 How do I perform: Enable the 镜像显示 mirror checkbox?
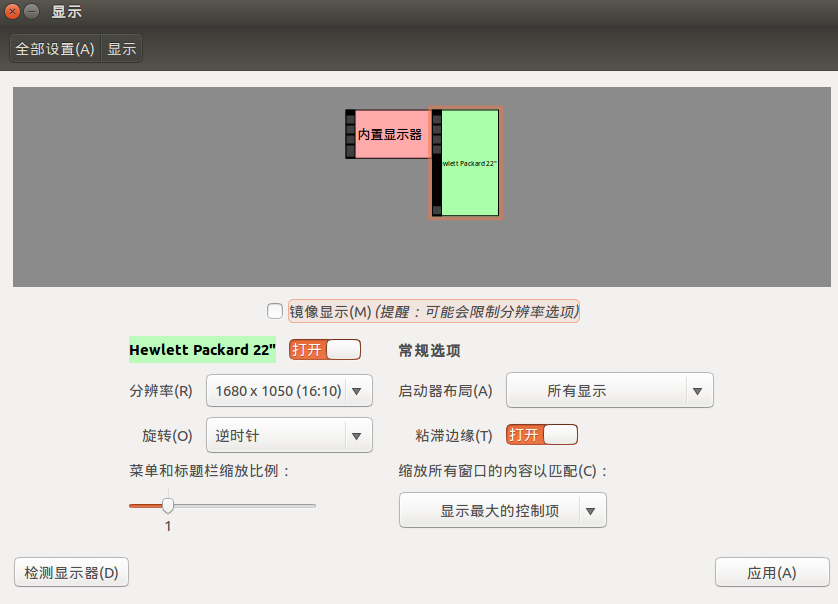click(274, 311)
